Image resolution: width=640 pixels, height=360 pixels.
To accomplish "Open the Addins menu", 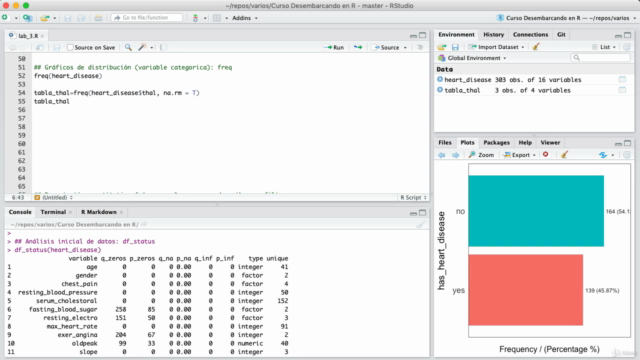I will click(244, 18).
